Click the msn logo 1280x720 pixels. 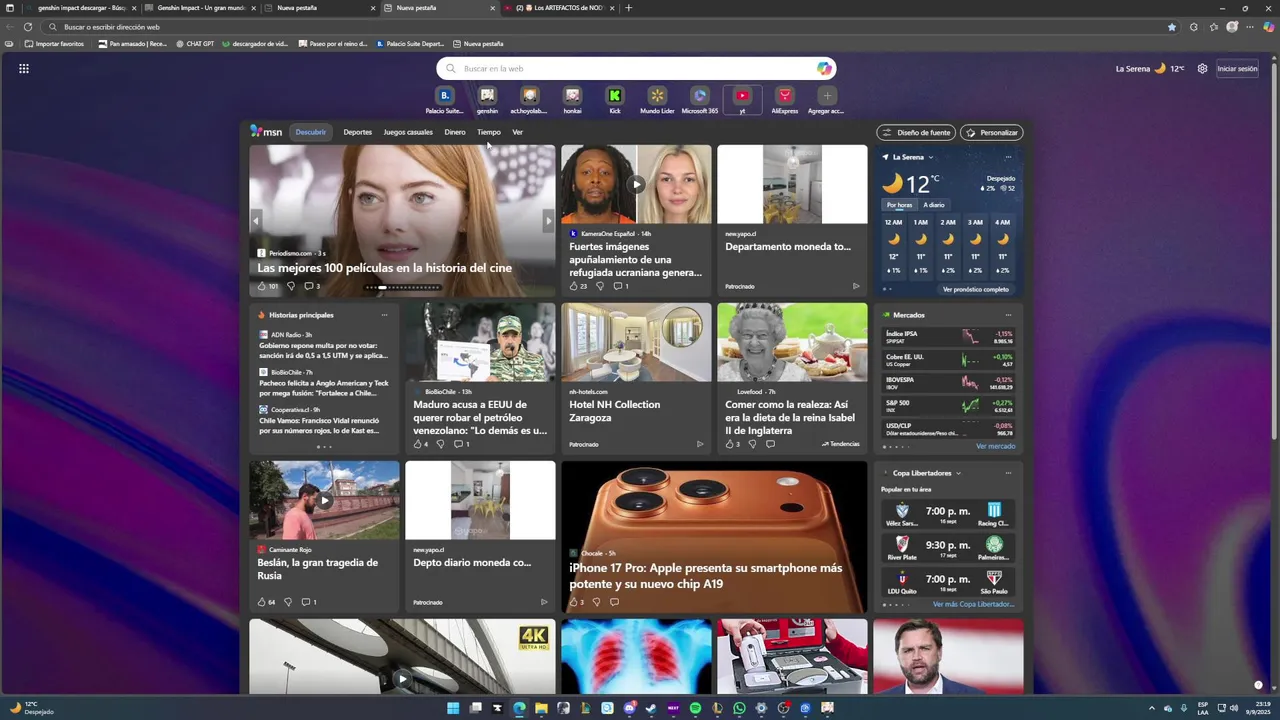click(266, 132)
